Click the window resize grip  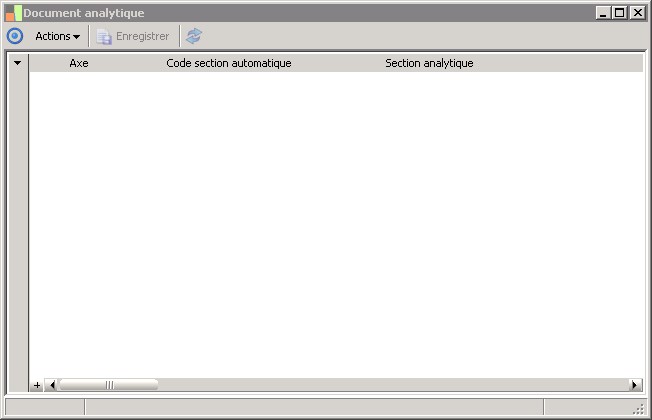pyautogui.click(x=639, y=409)
